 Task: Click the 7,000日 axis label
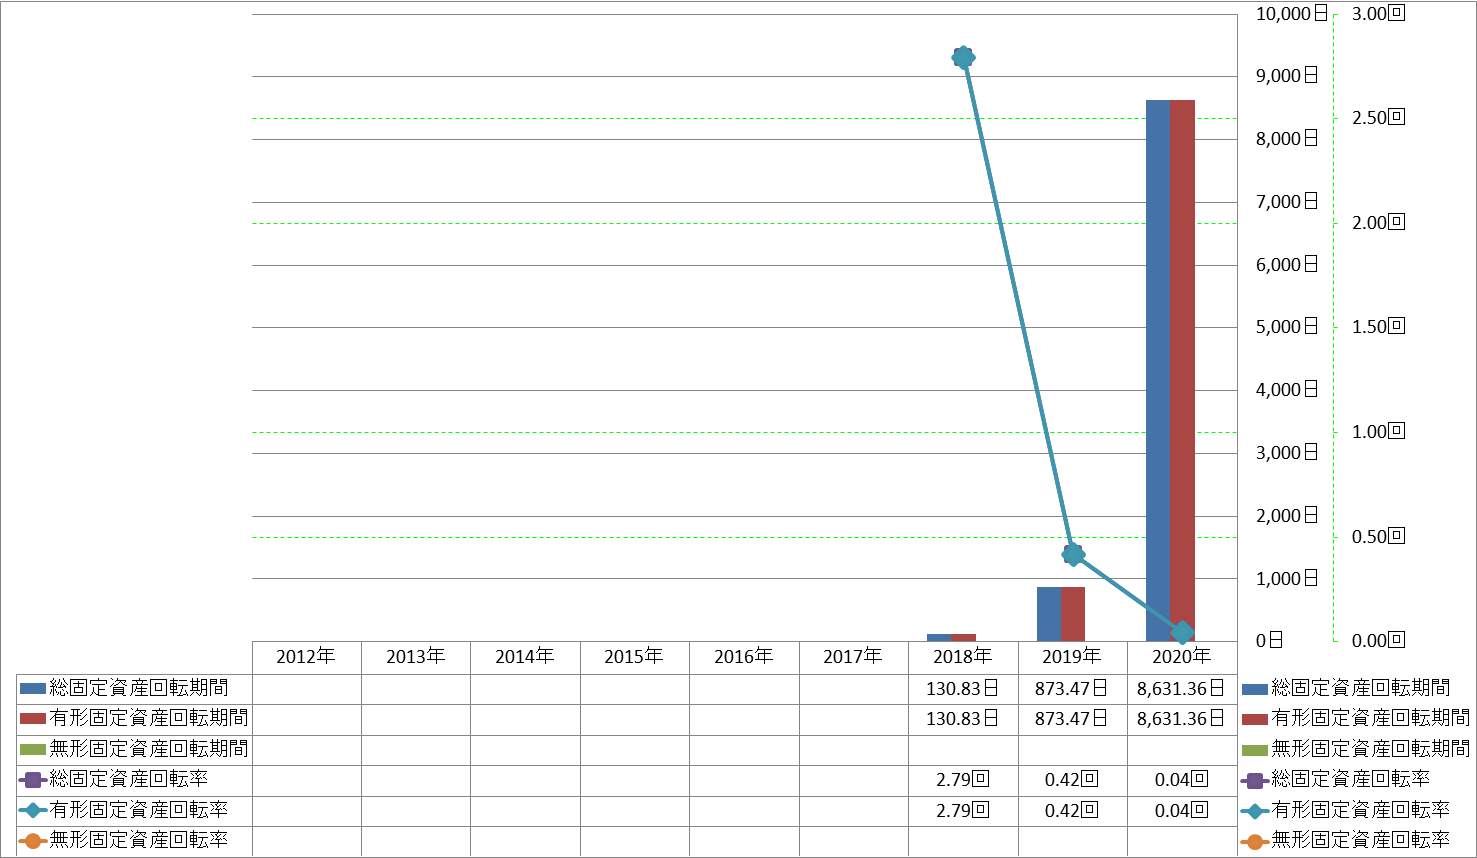click(x=1287, y=202)
